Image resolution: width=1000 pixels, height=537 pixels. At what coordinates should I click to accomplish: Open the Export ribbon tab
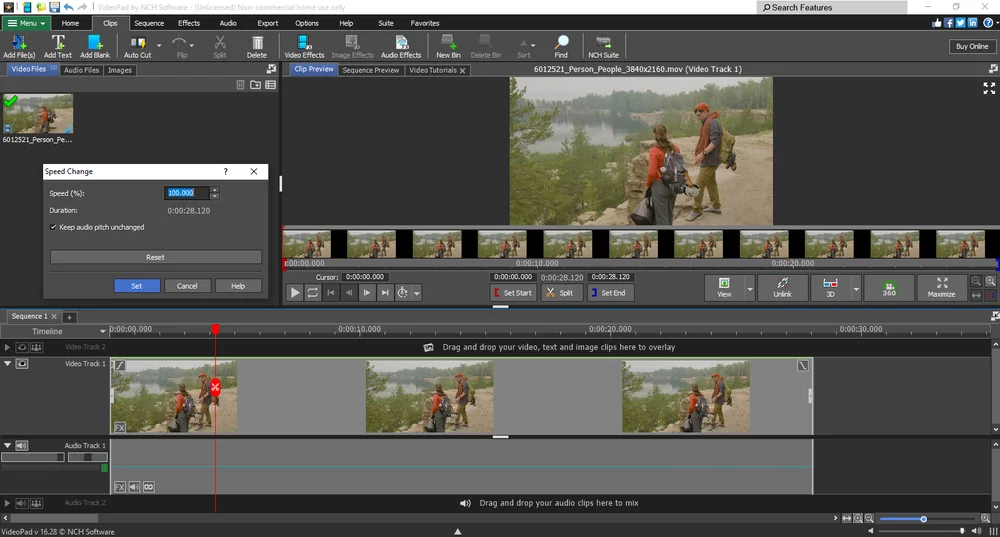coord(268,23)
